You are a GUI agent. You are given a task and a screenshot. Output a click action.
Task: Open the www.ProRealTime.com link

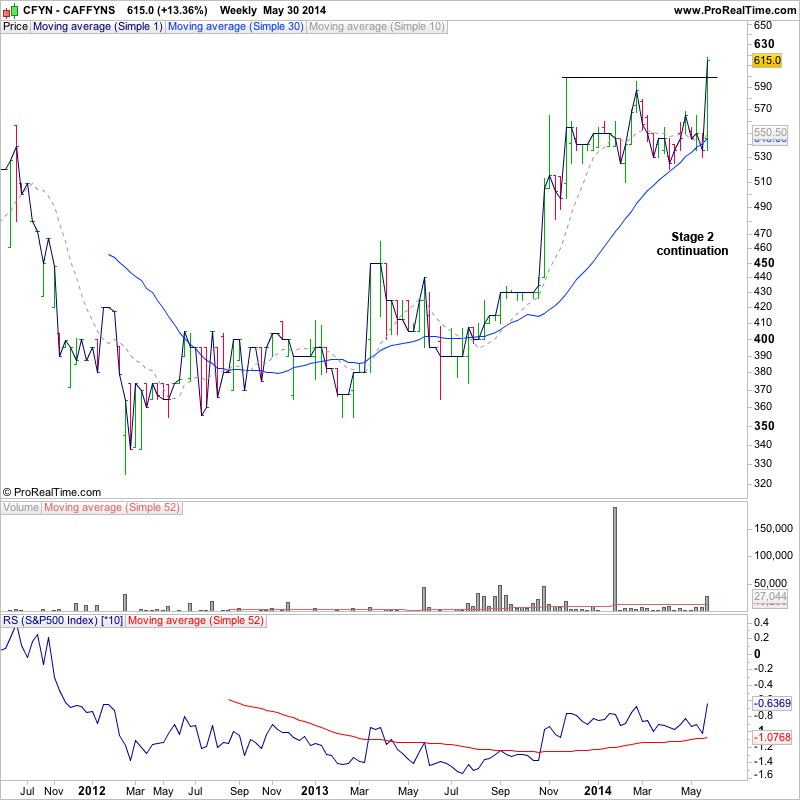click(735, 10)
